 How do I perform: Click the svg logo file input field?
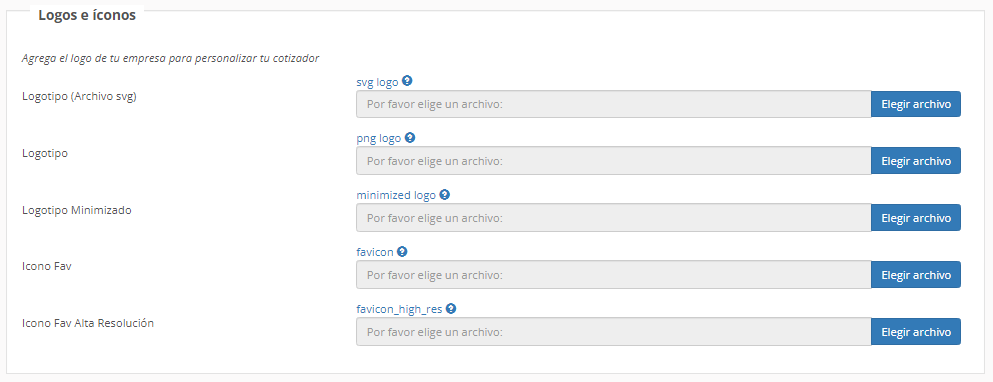[614, 104]
